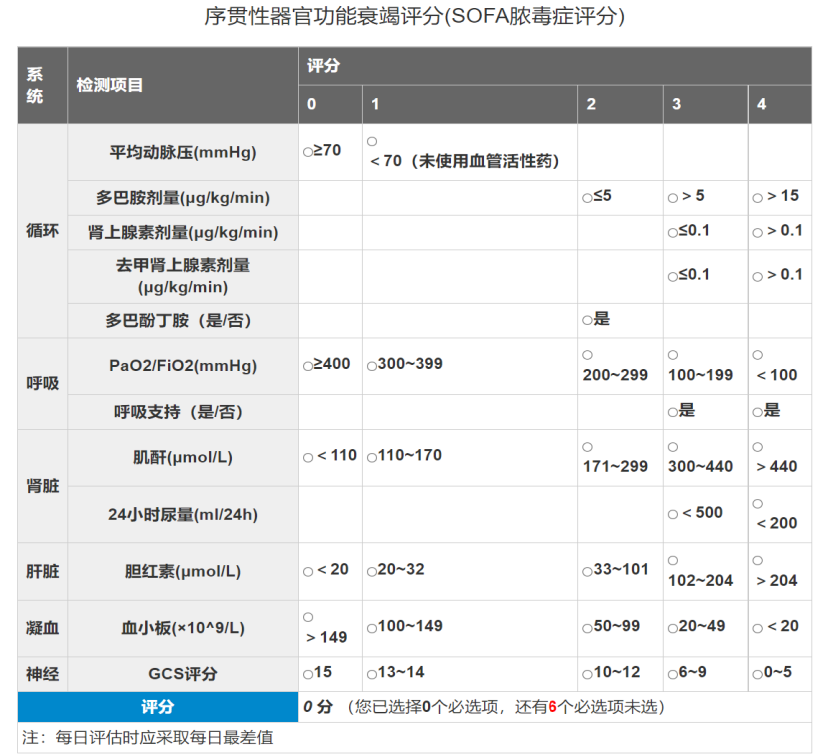Screen dimensions: 829x754
Task: Choose creatinine 300~440 radio button
Action: click(x=673, y=447)
